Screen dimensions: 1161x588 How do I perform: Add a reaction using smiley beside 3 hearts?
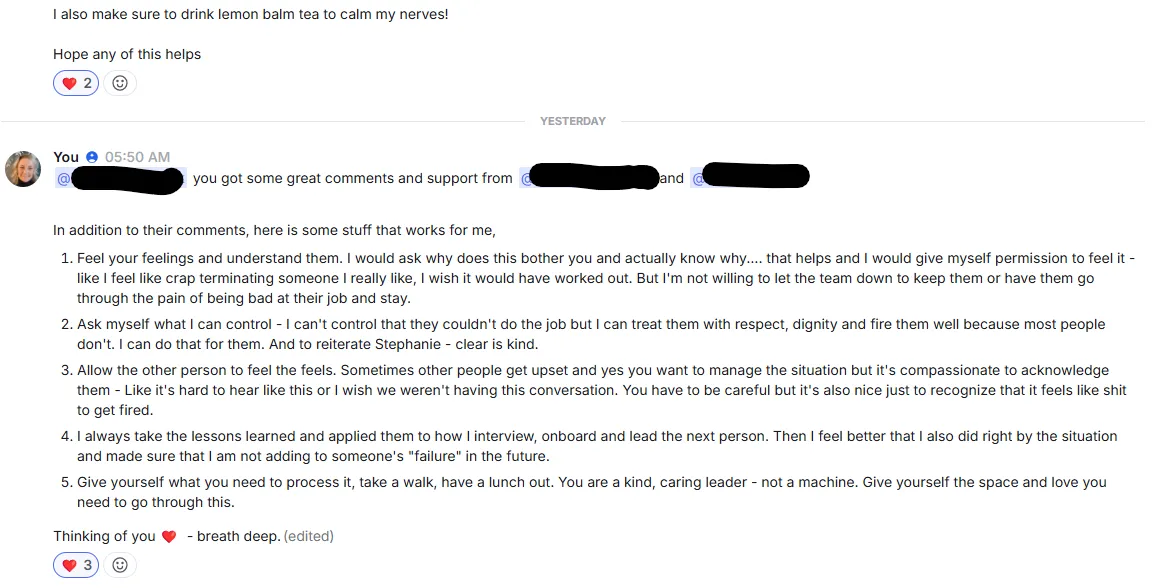coord(120,565)
